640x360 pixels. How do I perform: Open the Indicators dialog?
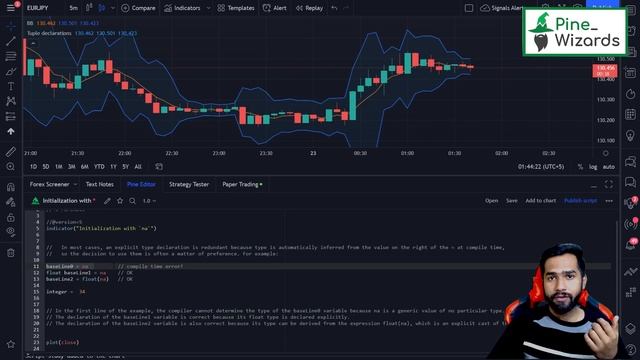point(182,8)
